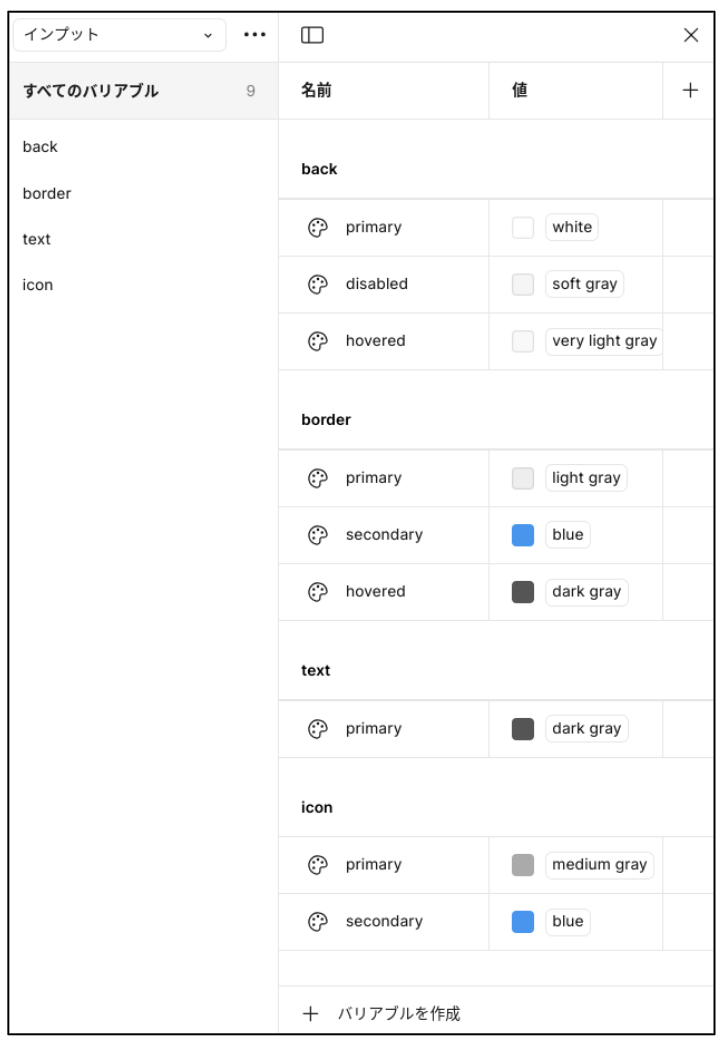Click the palette icon beside border secondary

317,535
